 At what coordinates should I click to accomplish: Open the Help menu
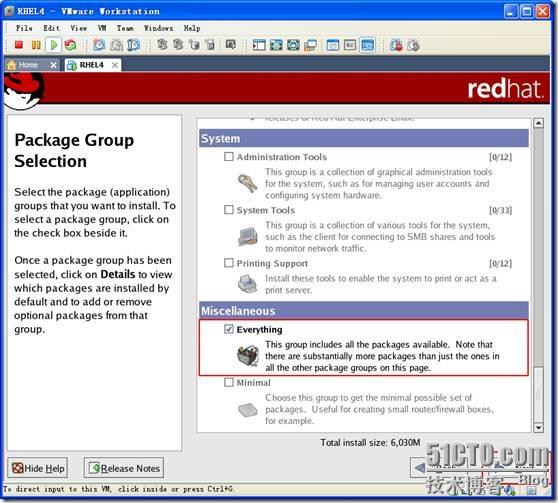click(x=192, y=28)
